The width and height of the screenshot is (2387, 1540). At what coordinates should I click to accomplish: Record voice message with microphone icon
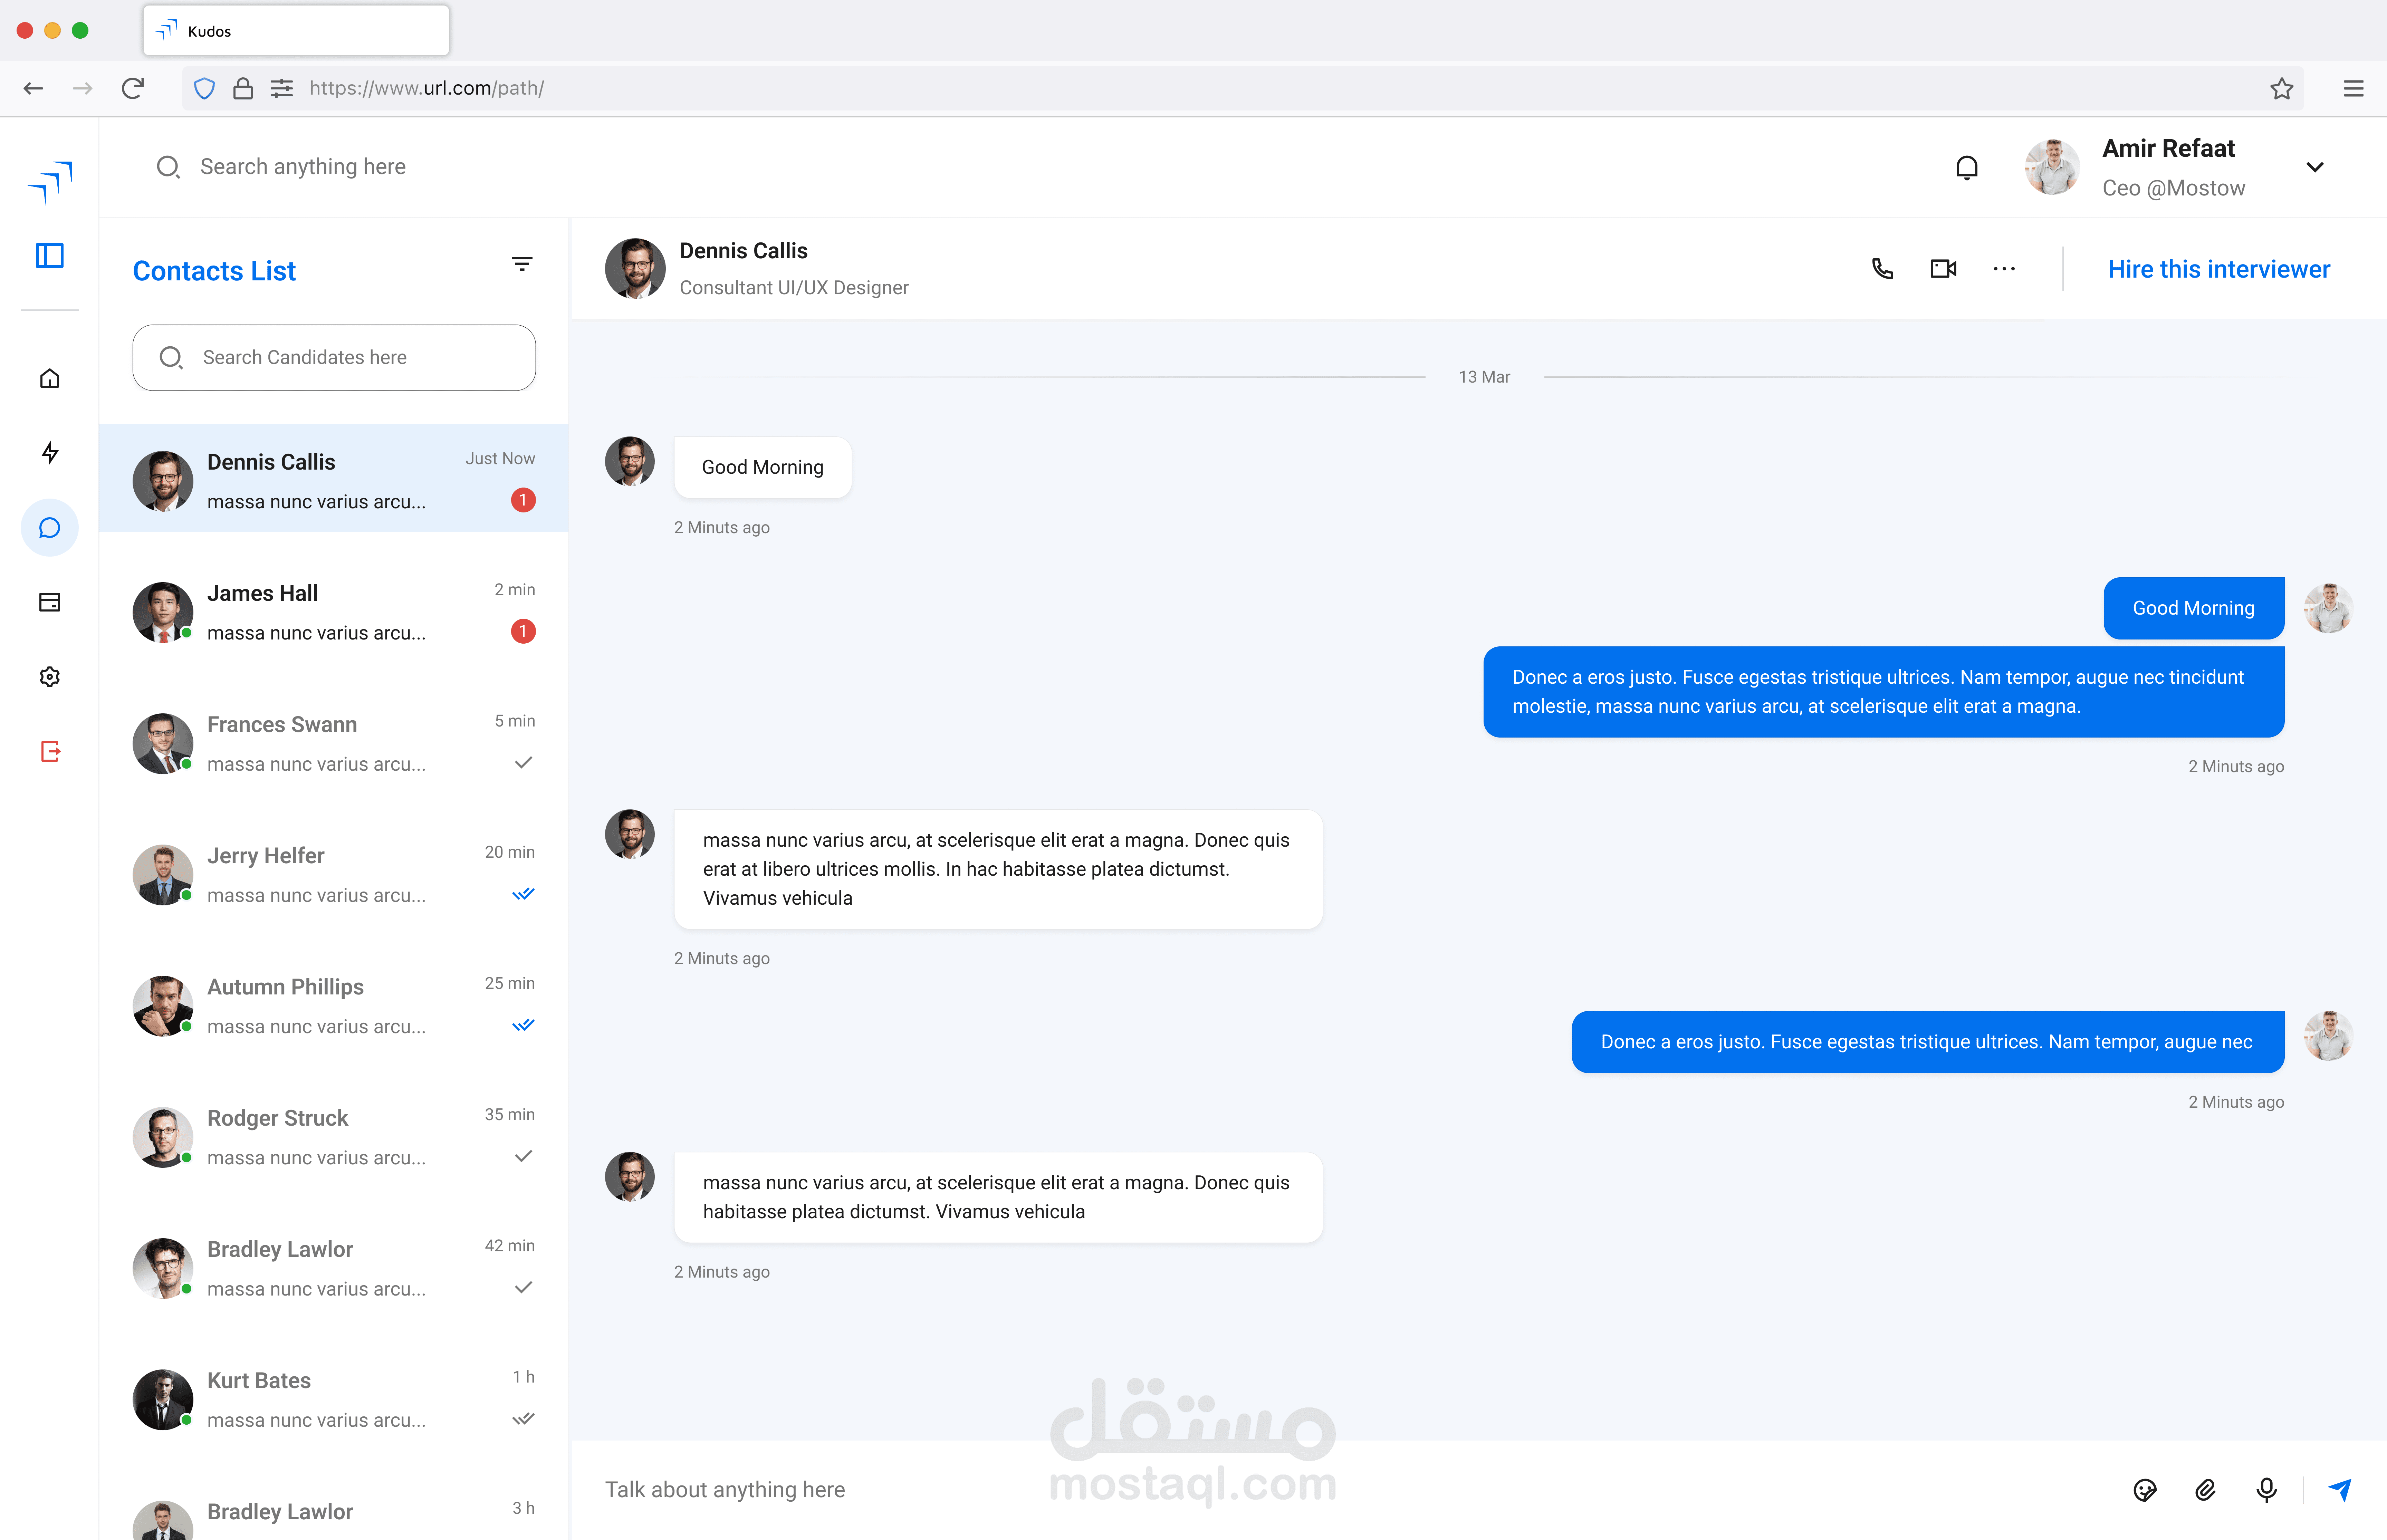click(2266, 1490)
